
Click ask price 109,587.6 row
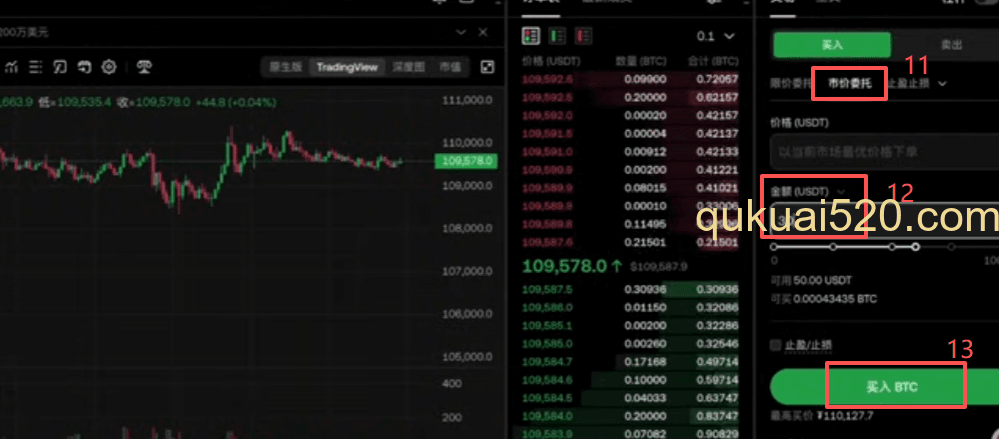[630, 242]
